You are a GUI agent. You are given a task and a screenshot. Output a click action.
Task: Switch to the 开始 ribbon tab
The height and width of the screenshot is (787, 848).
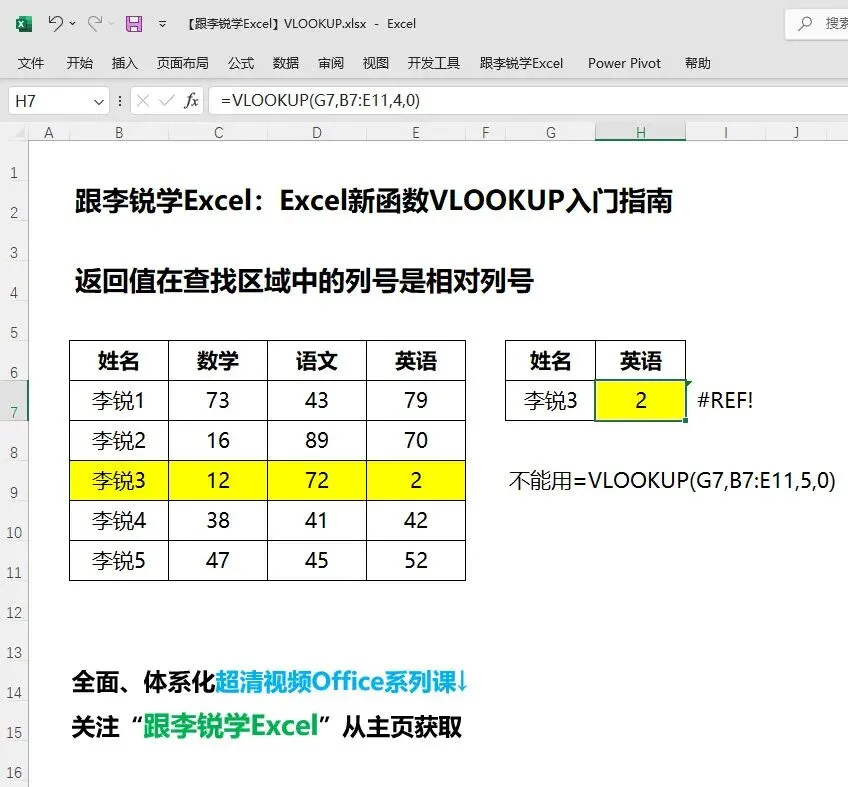80,63
